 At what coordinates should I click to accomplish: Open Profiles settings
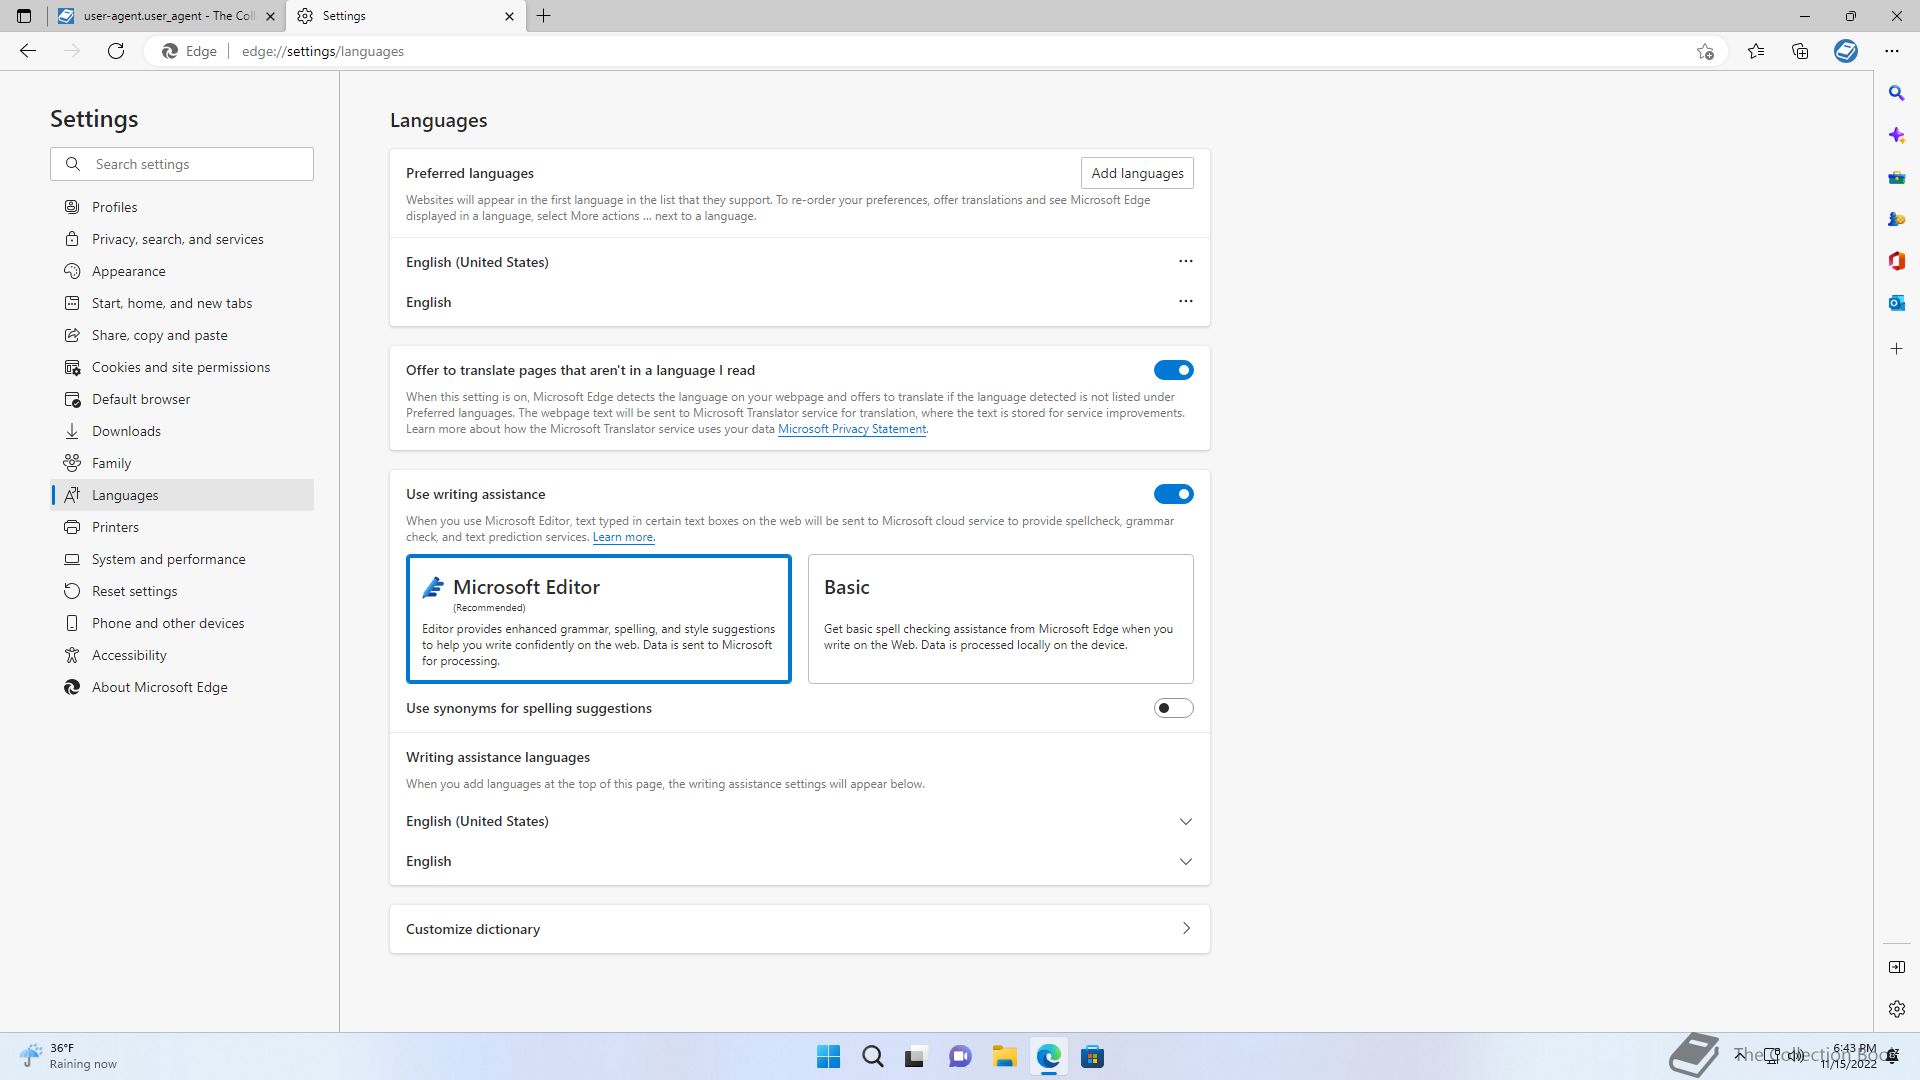coord(182,207)
